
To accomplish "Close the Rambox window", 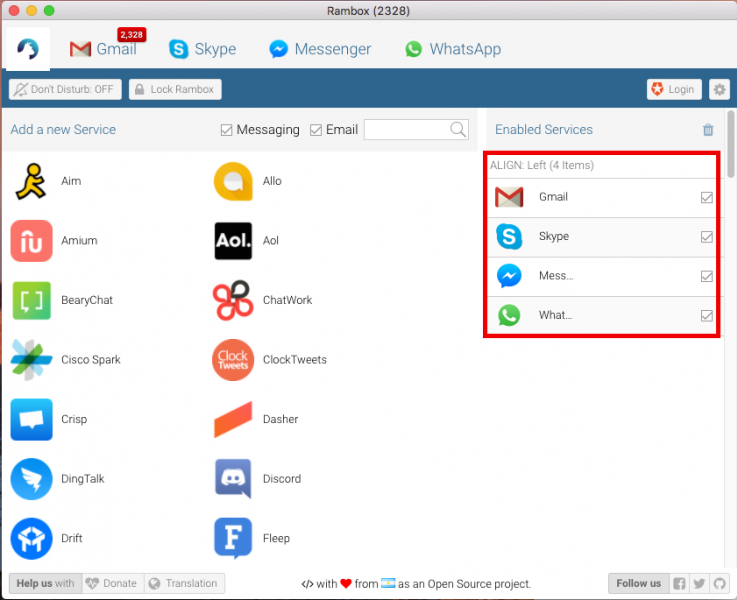I will (14, 10).
